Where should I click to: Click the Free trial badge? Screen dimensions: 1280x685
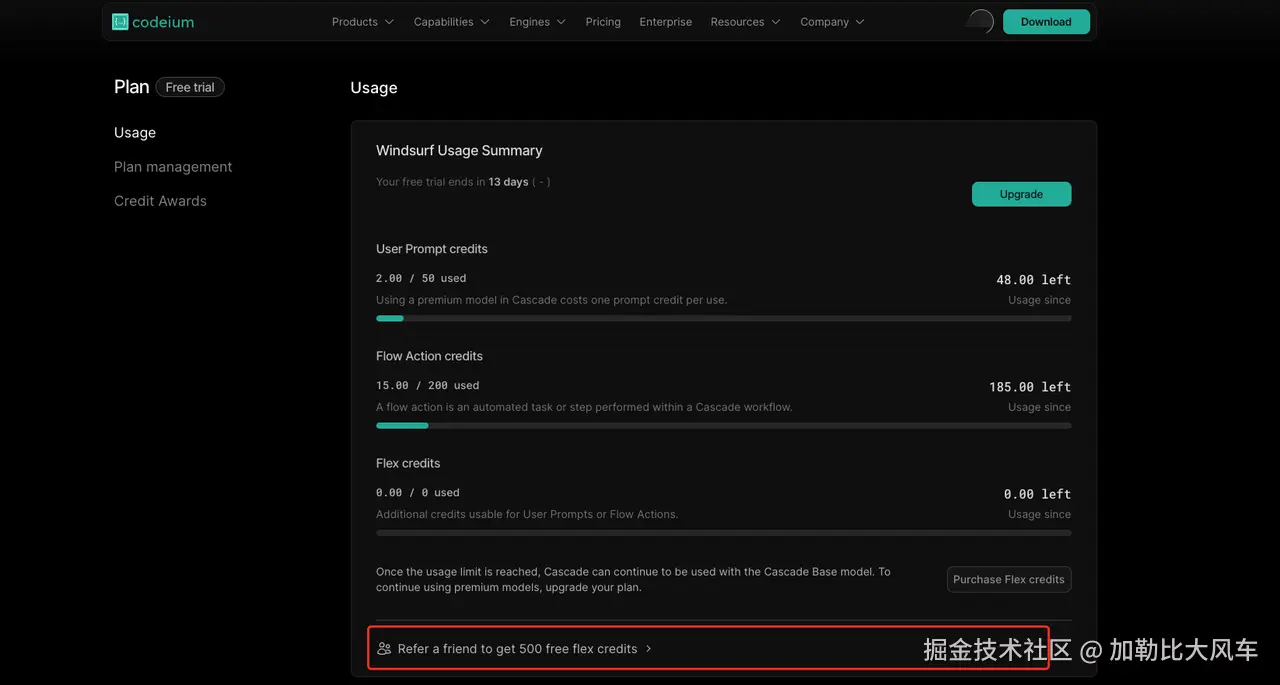pos(190,87)
